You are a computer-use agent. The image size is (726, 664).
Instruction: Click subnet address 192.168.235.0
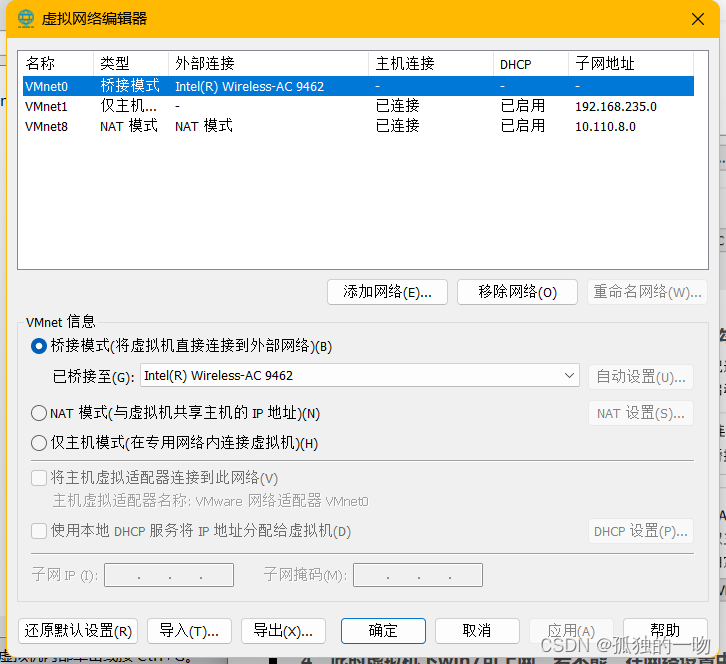pos(616,106)
